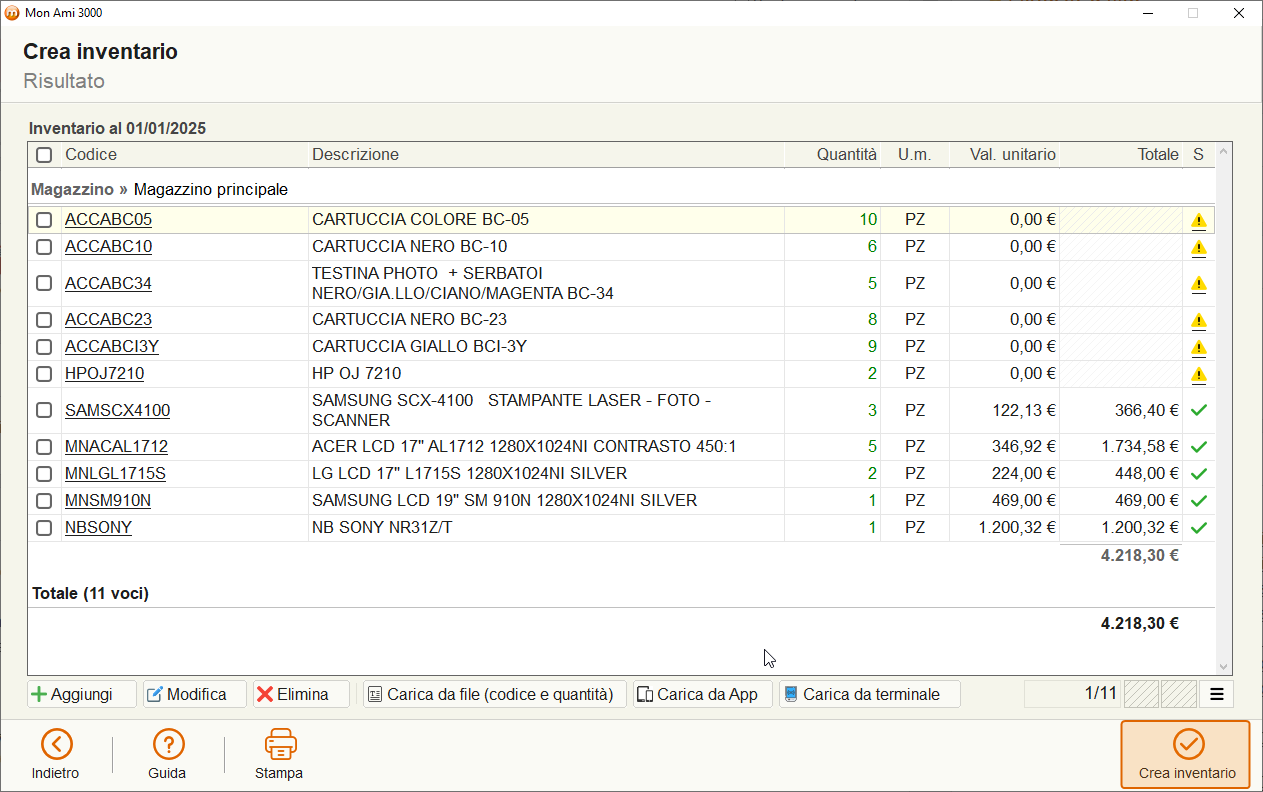The image size is (1263, 792).
Task: Open the NBSONY code link
Action: click(x=98, y=528)
